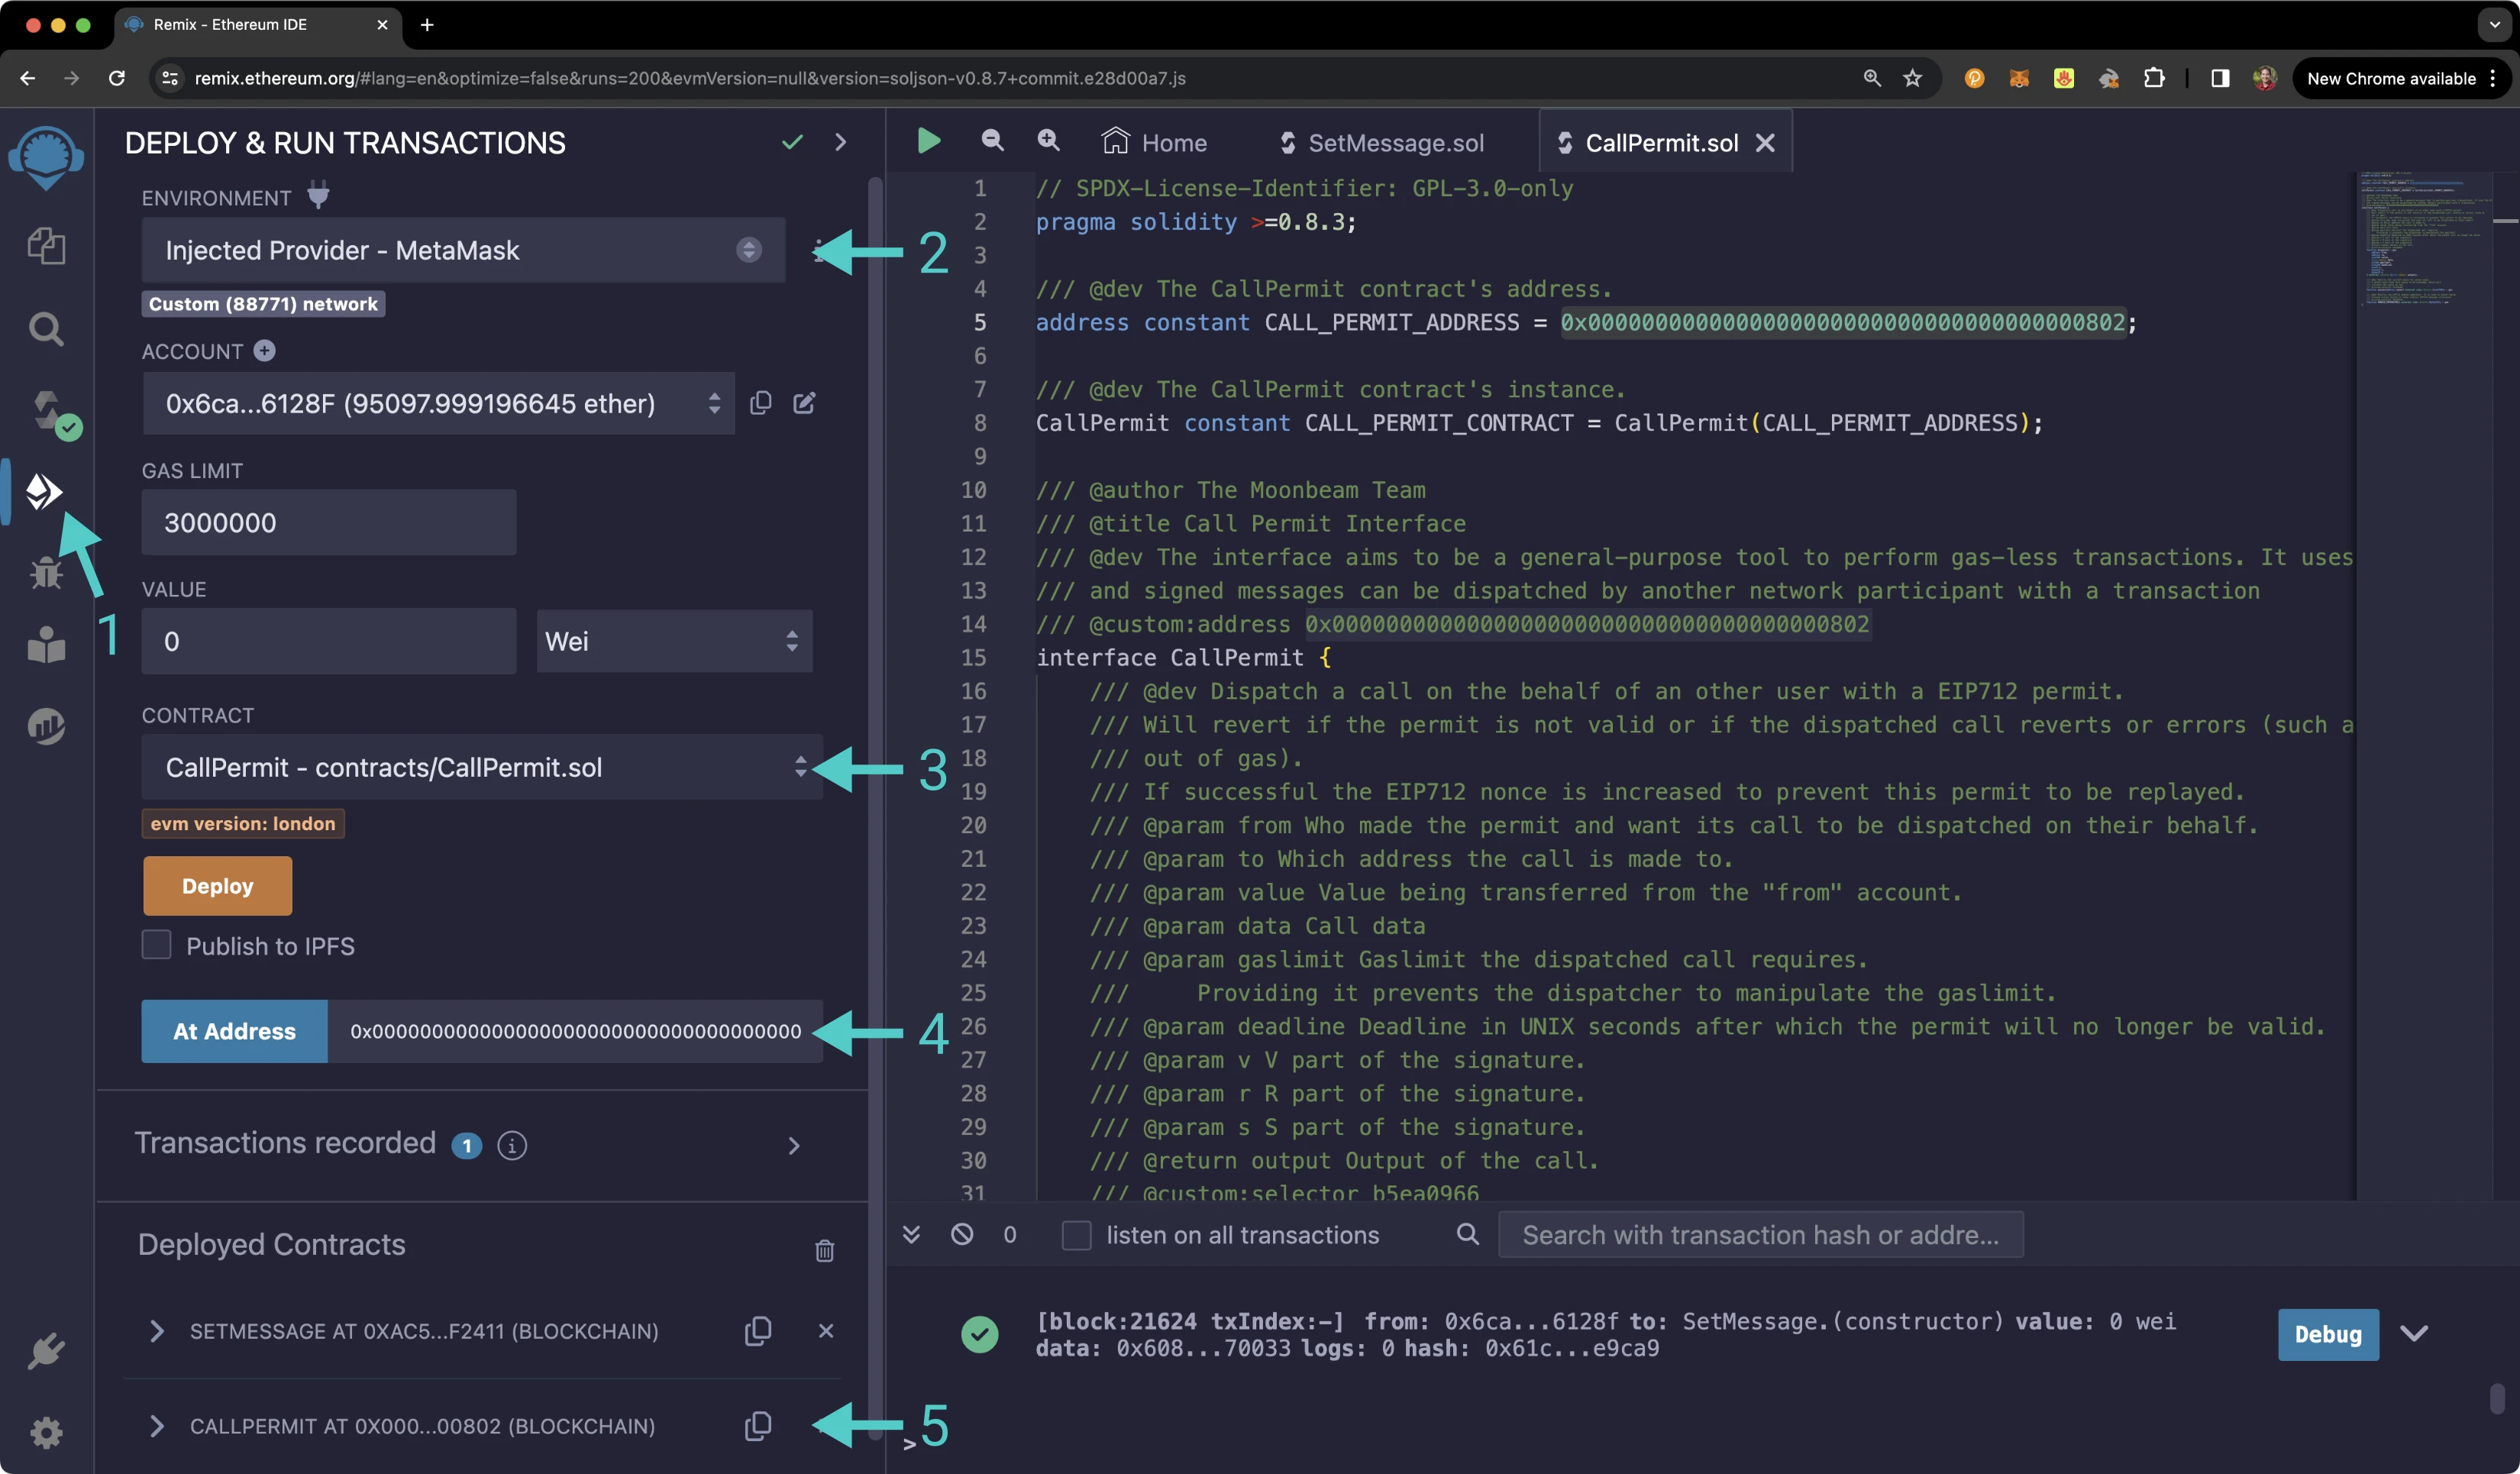This screenshot has width=2520, height=1474.
Task: Open the Settings gear icon in sidebar
Action: coord(46,1433)
